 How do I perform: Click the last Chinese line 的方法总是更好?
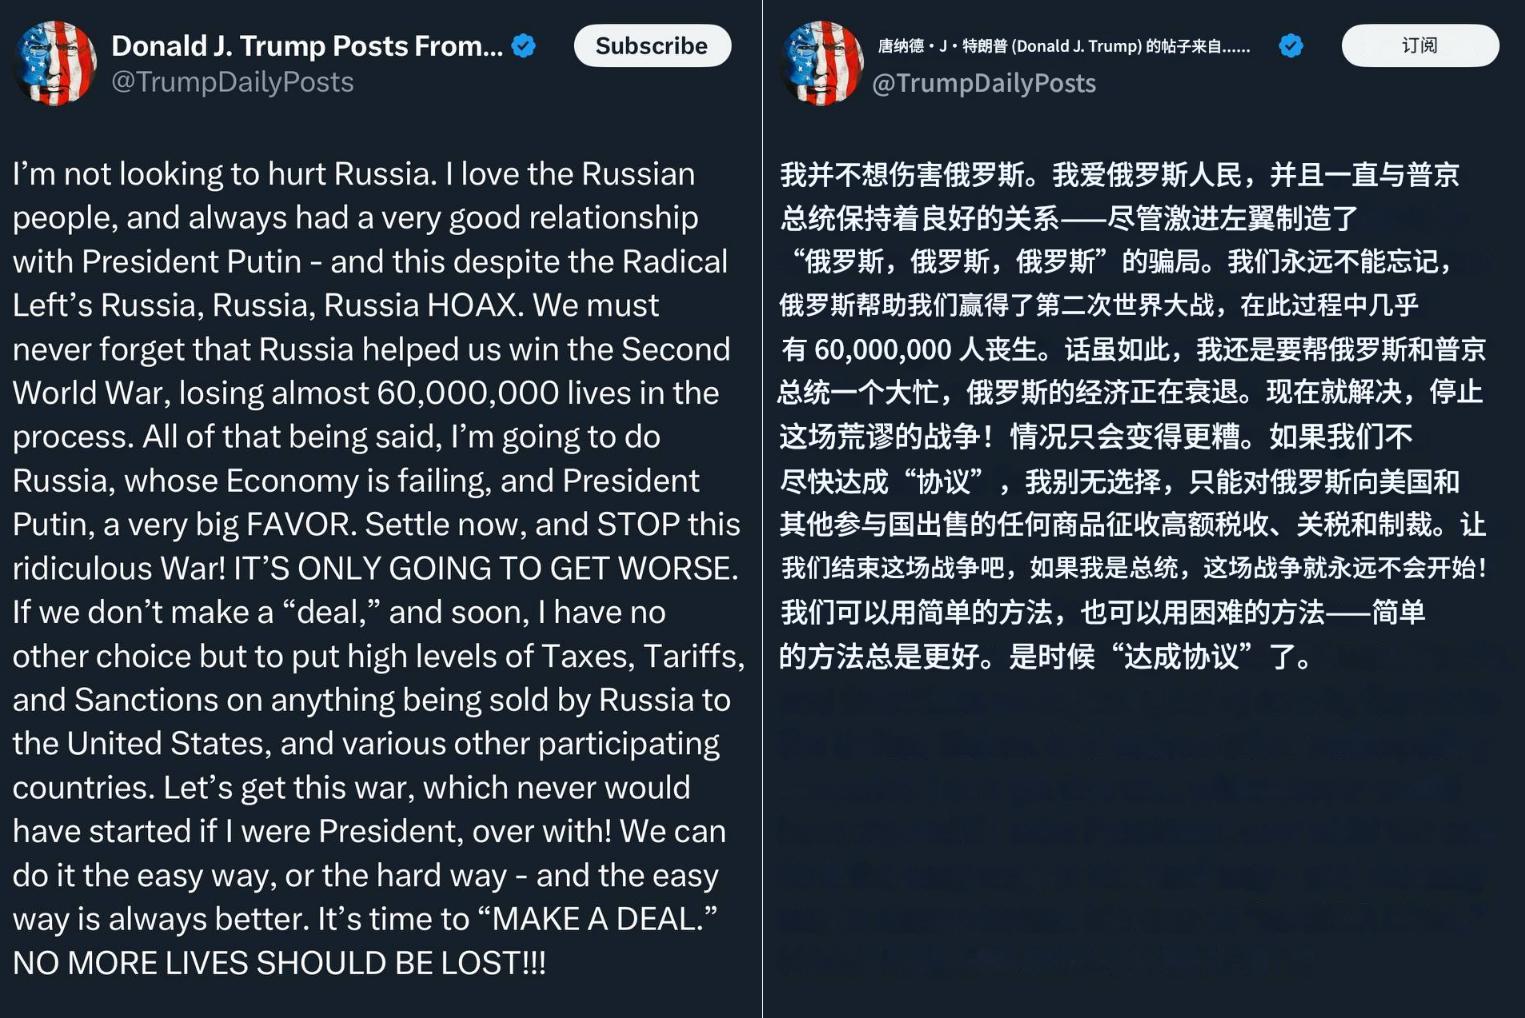click(x=1044, y=657)
